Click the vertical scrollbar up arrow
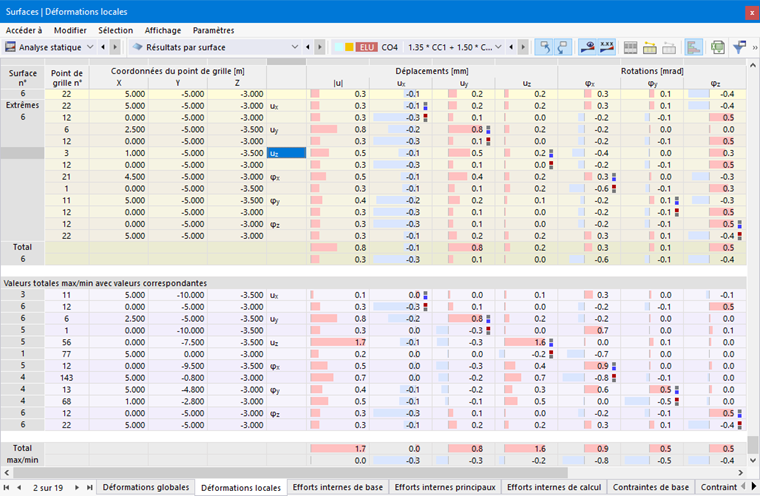760x496 pixels. tap(752, 65)
